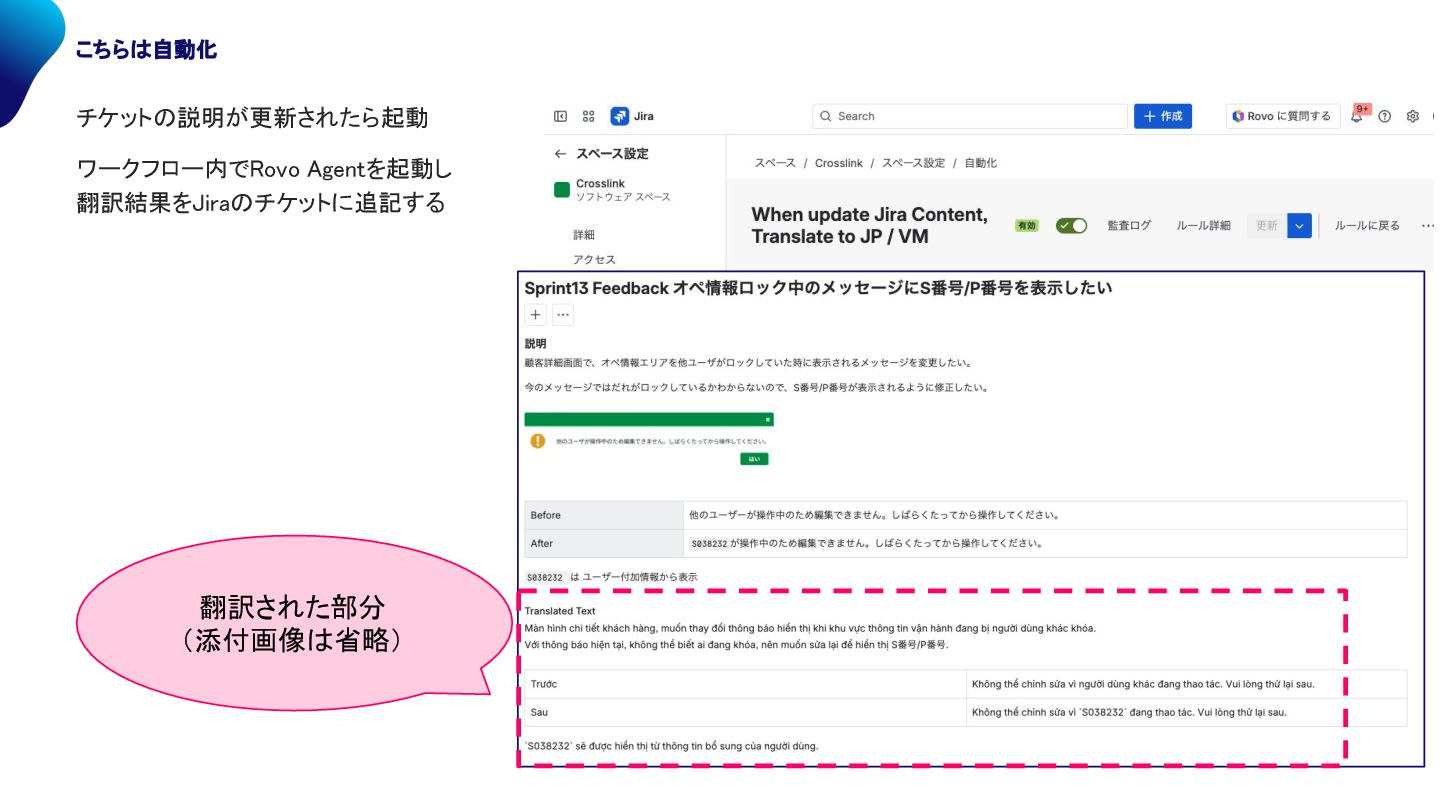1440x810 pixels.
Task: Click the ticket title Sprint13 Feedback
Action: [818, 288]
